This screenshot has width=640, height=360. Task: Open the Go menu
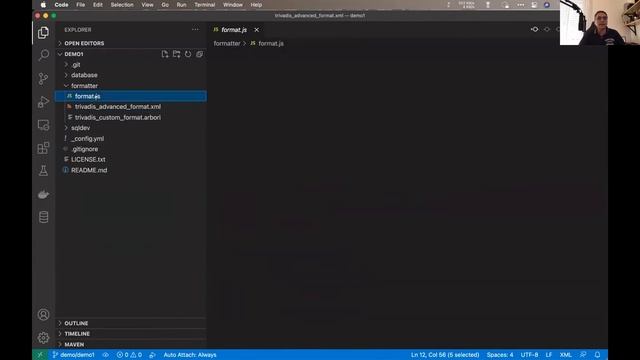(165, 5)
